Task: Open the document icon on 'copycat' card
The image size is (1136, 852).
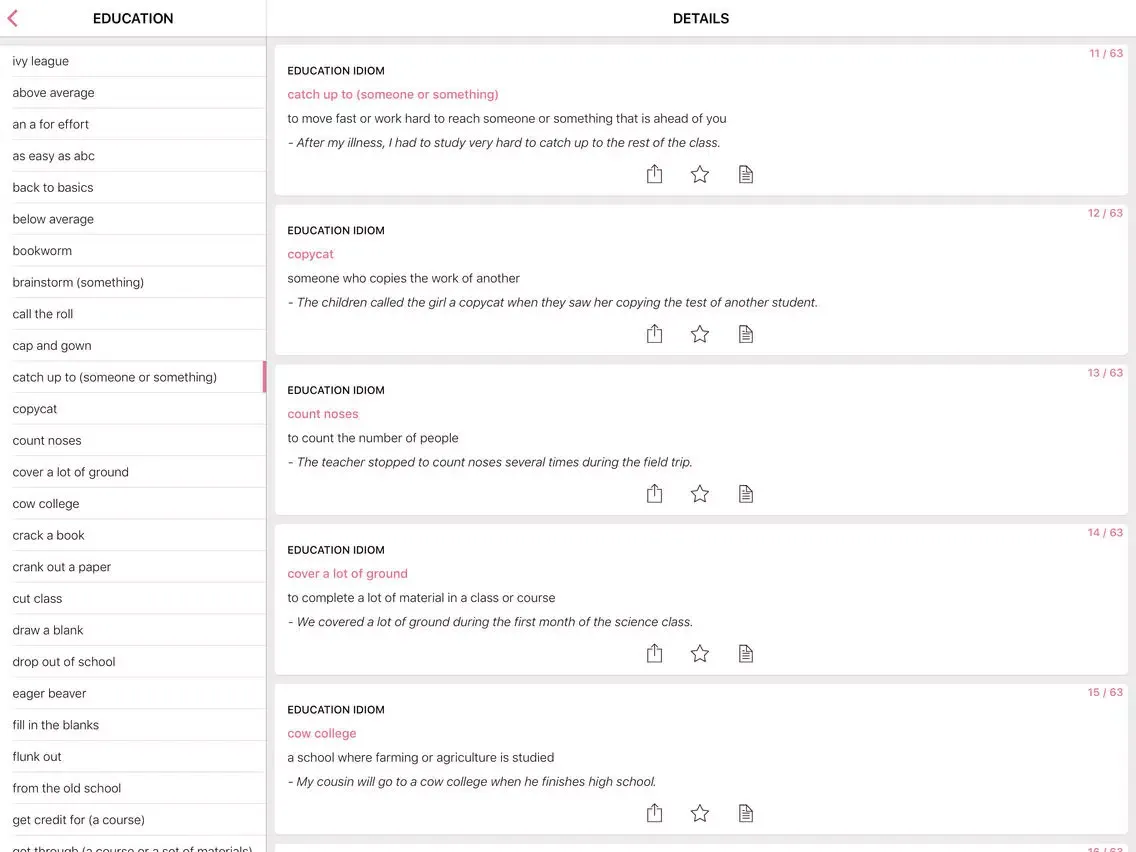Action: point(746,334)
